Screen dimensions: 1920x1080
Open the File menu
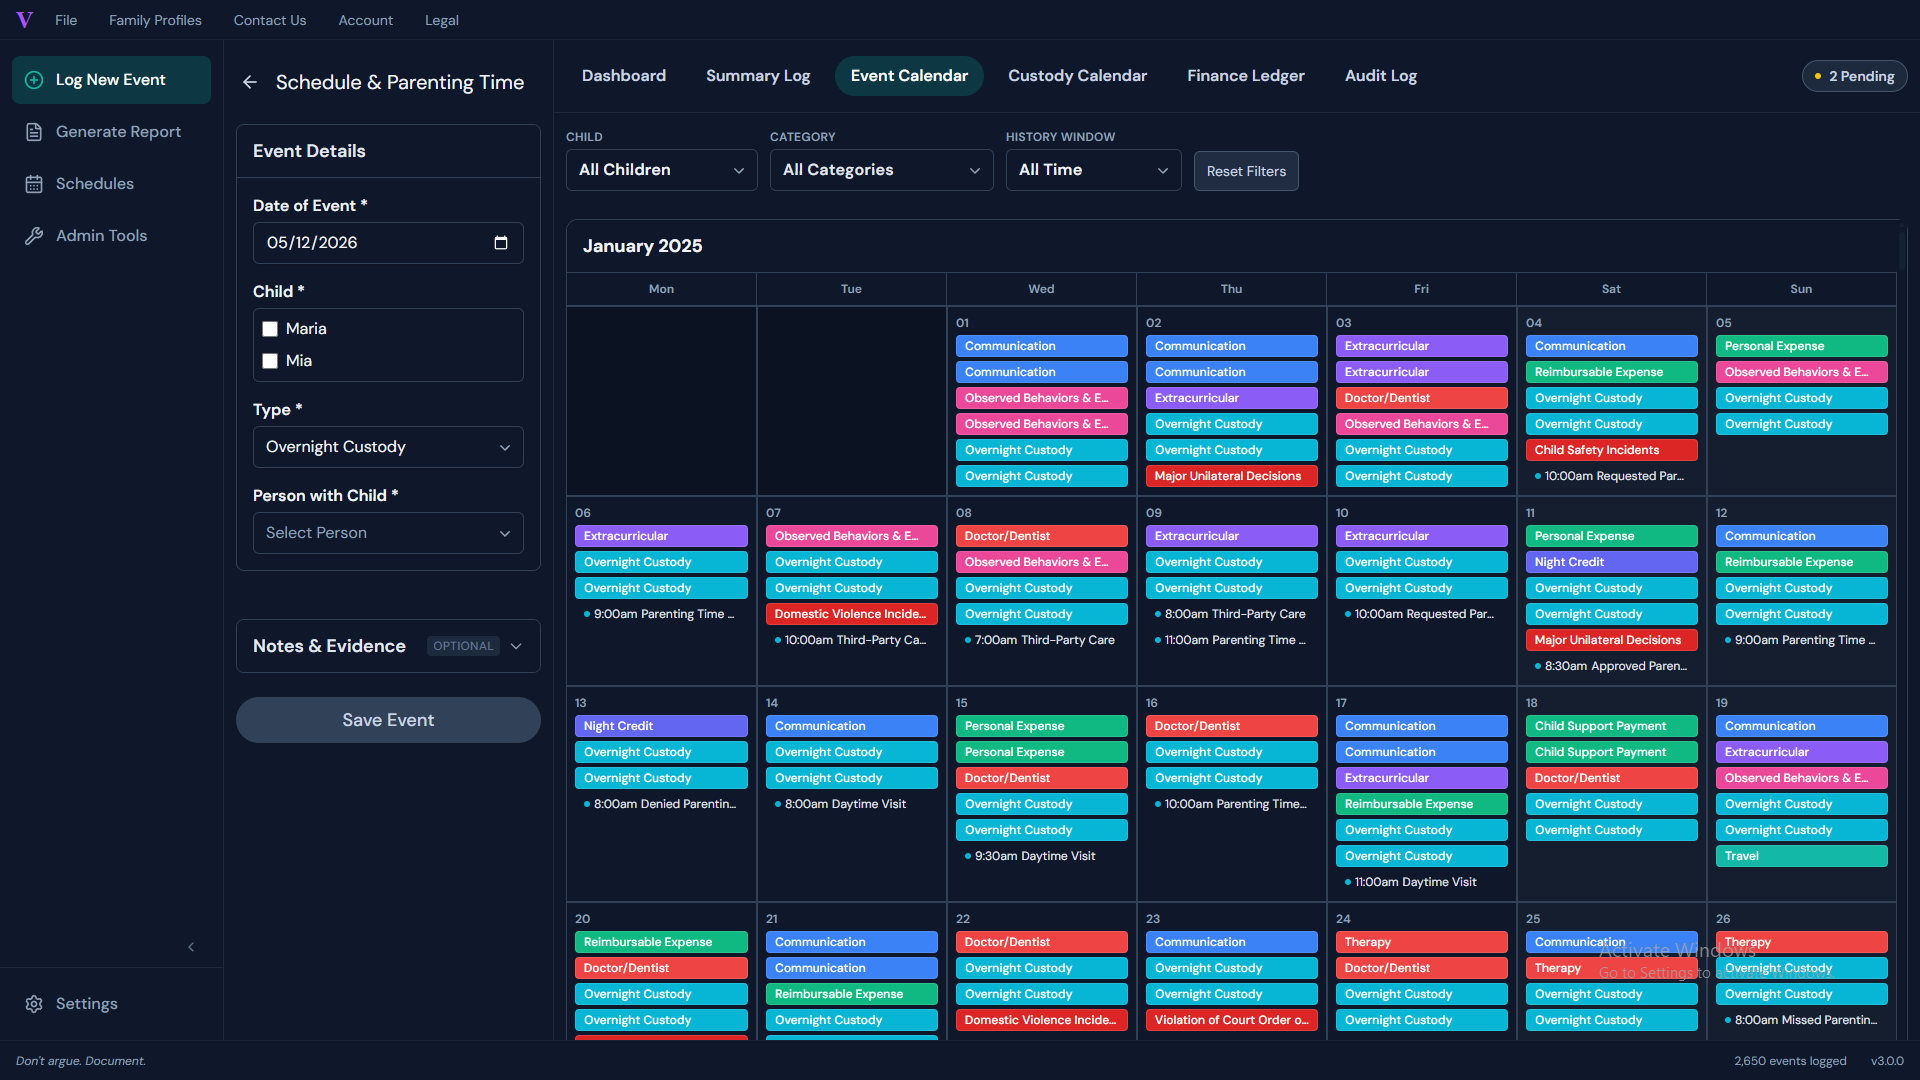[x=66, y=20]
